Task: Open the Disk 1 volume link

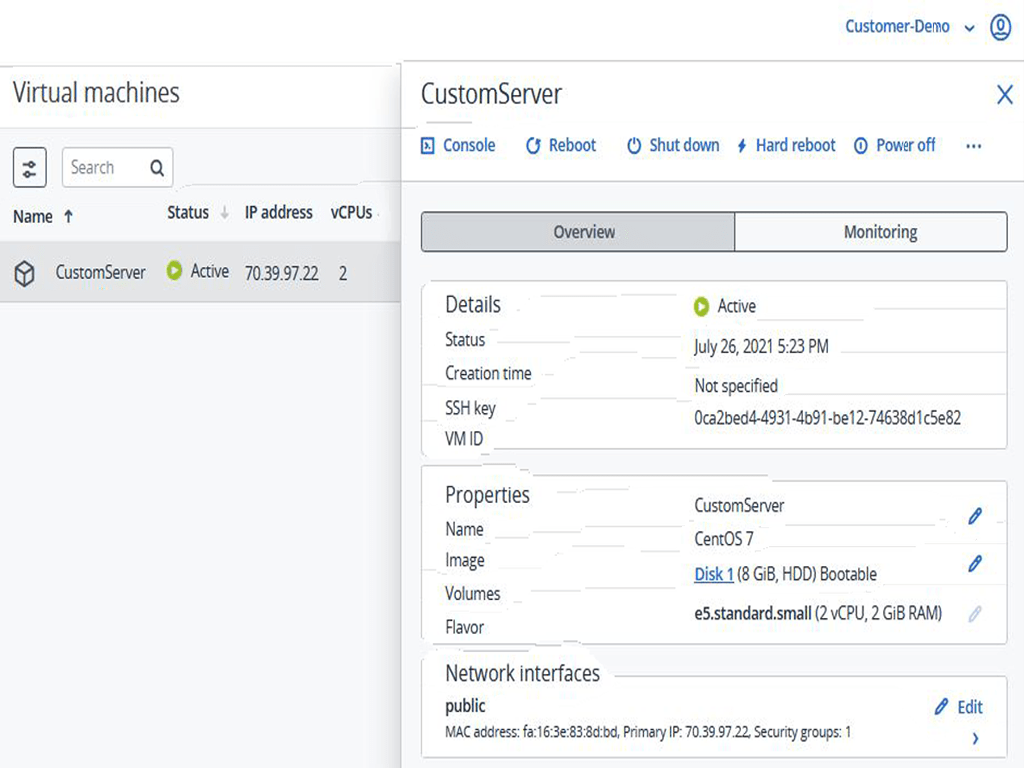Action: point(714,574)
